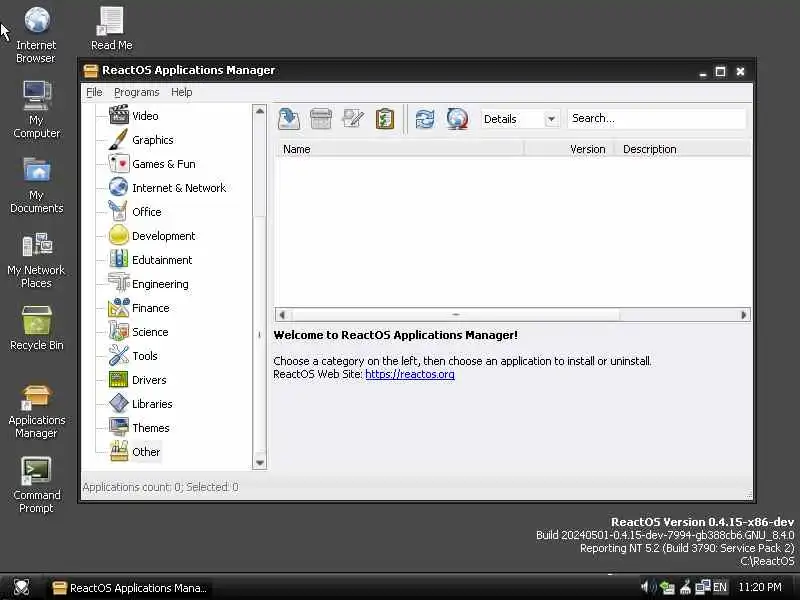Viewport: 800px width, 600px height.
Task: Click the Update Database globe icon
Action: (x=457, y=119)
